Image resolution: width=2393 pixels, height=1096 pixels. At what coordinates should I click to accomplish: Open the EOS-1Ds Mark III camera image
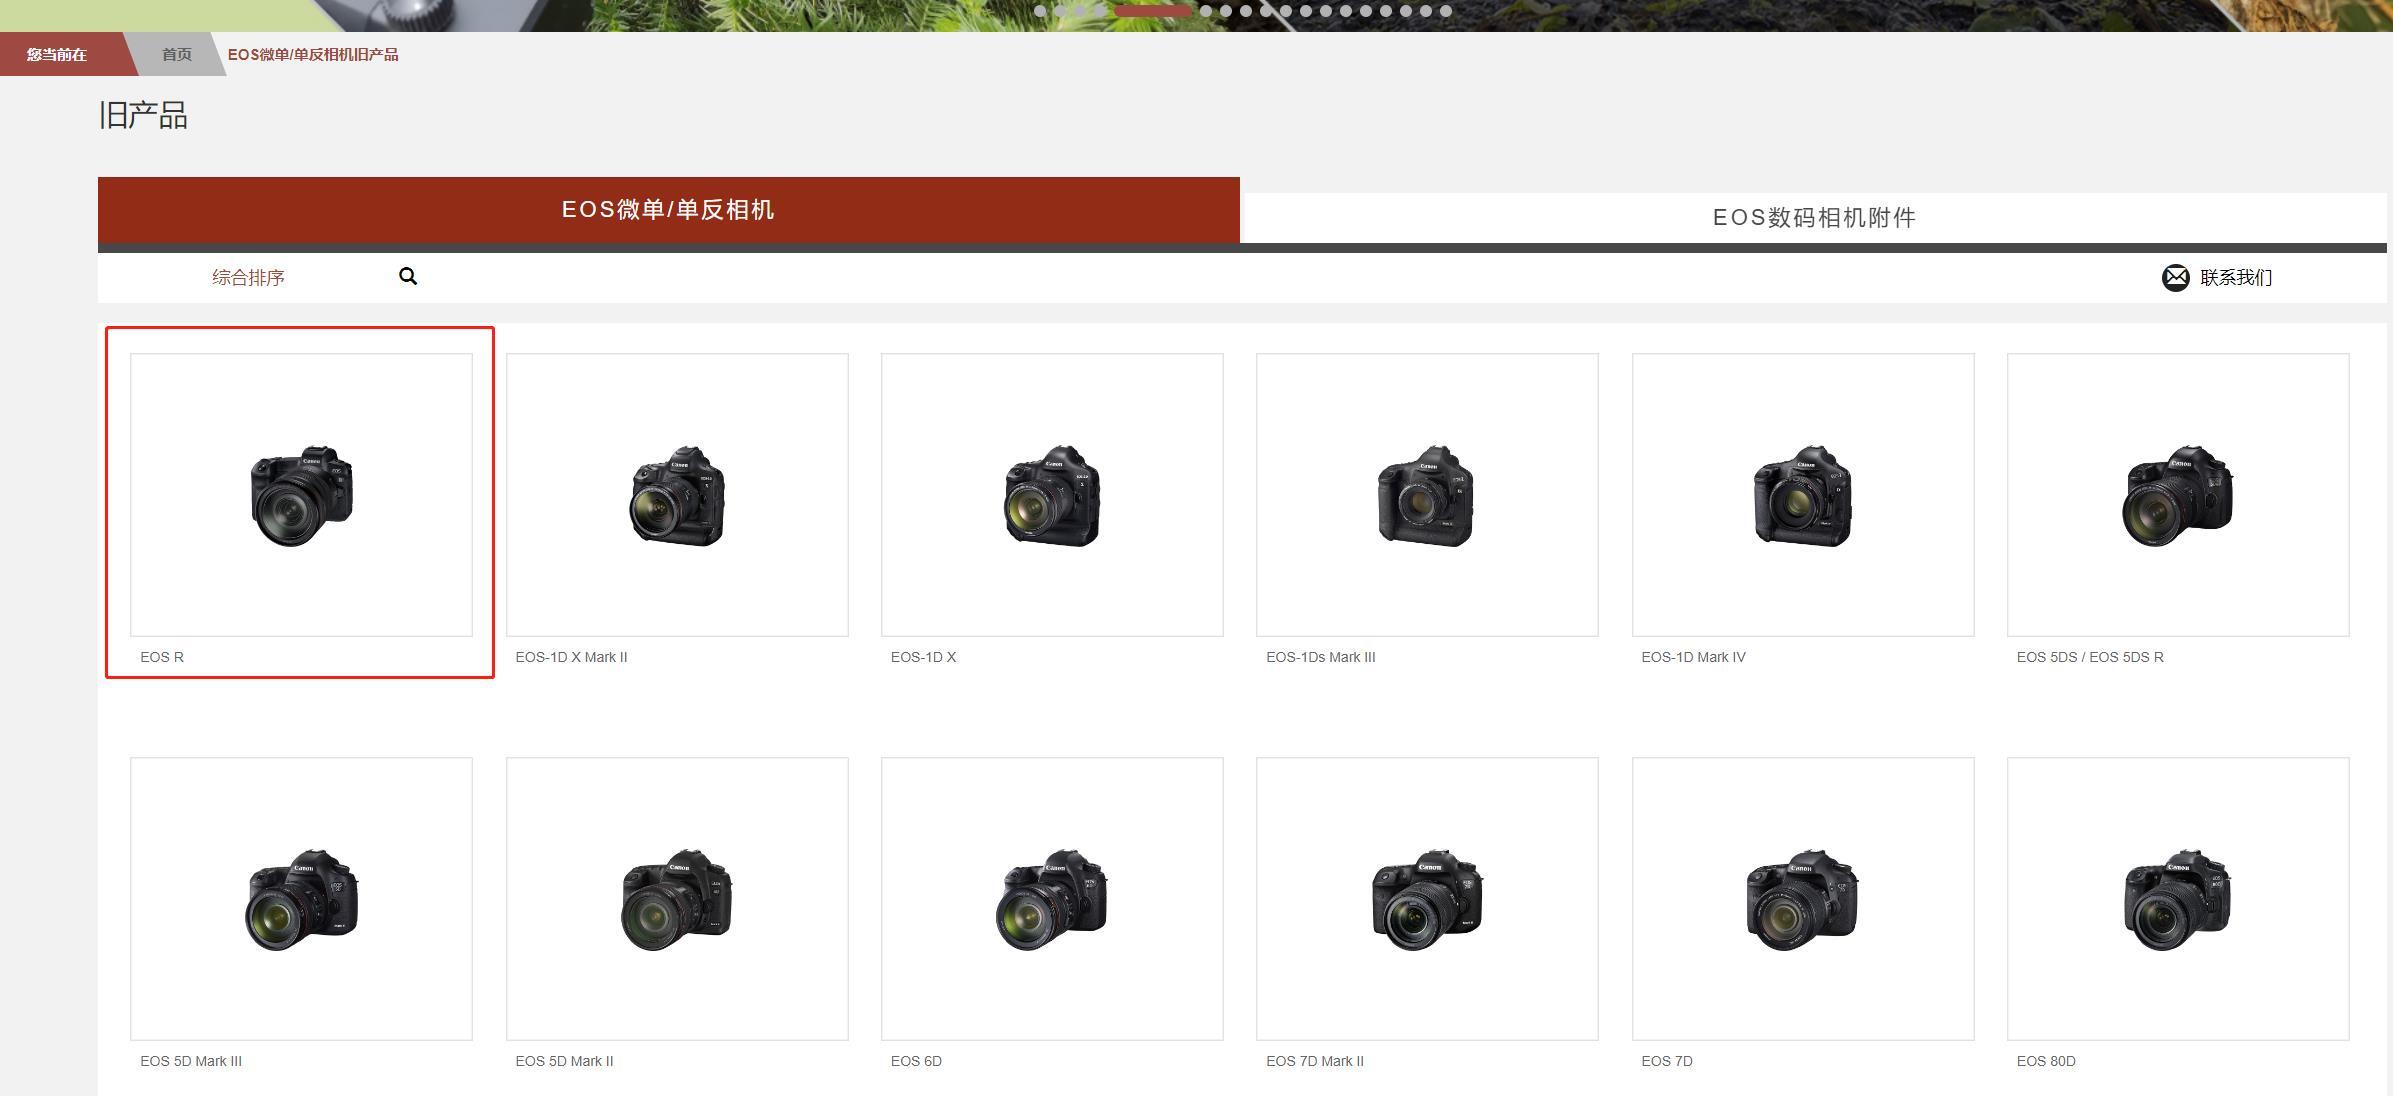[1427, 495]
